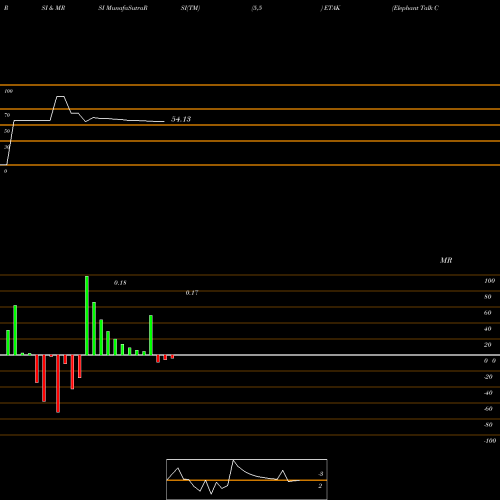Viewport: 500px width, 500px height.
Task: Click the longest red histogram bar
Action: pyautogui.click(x=58, y=384)
